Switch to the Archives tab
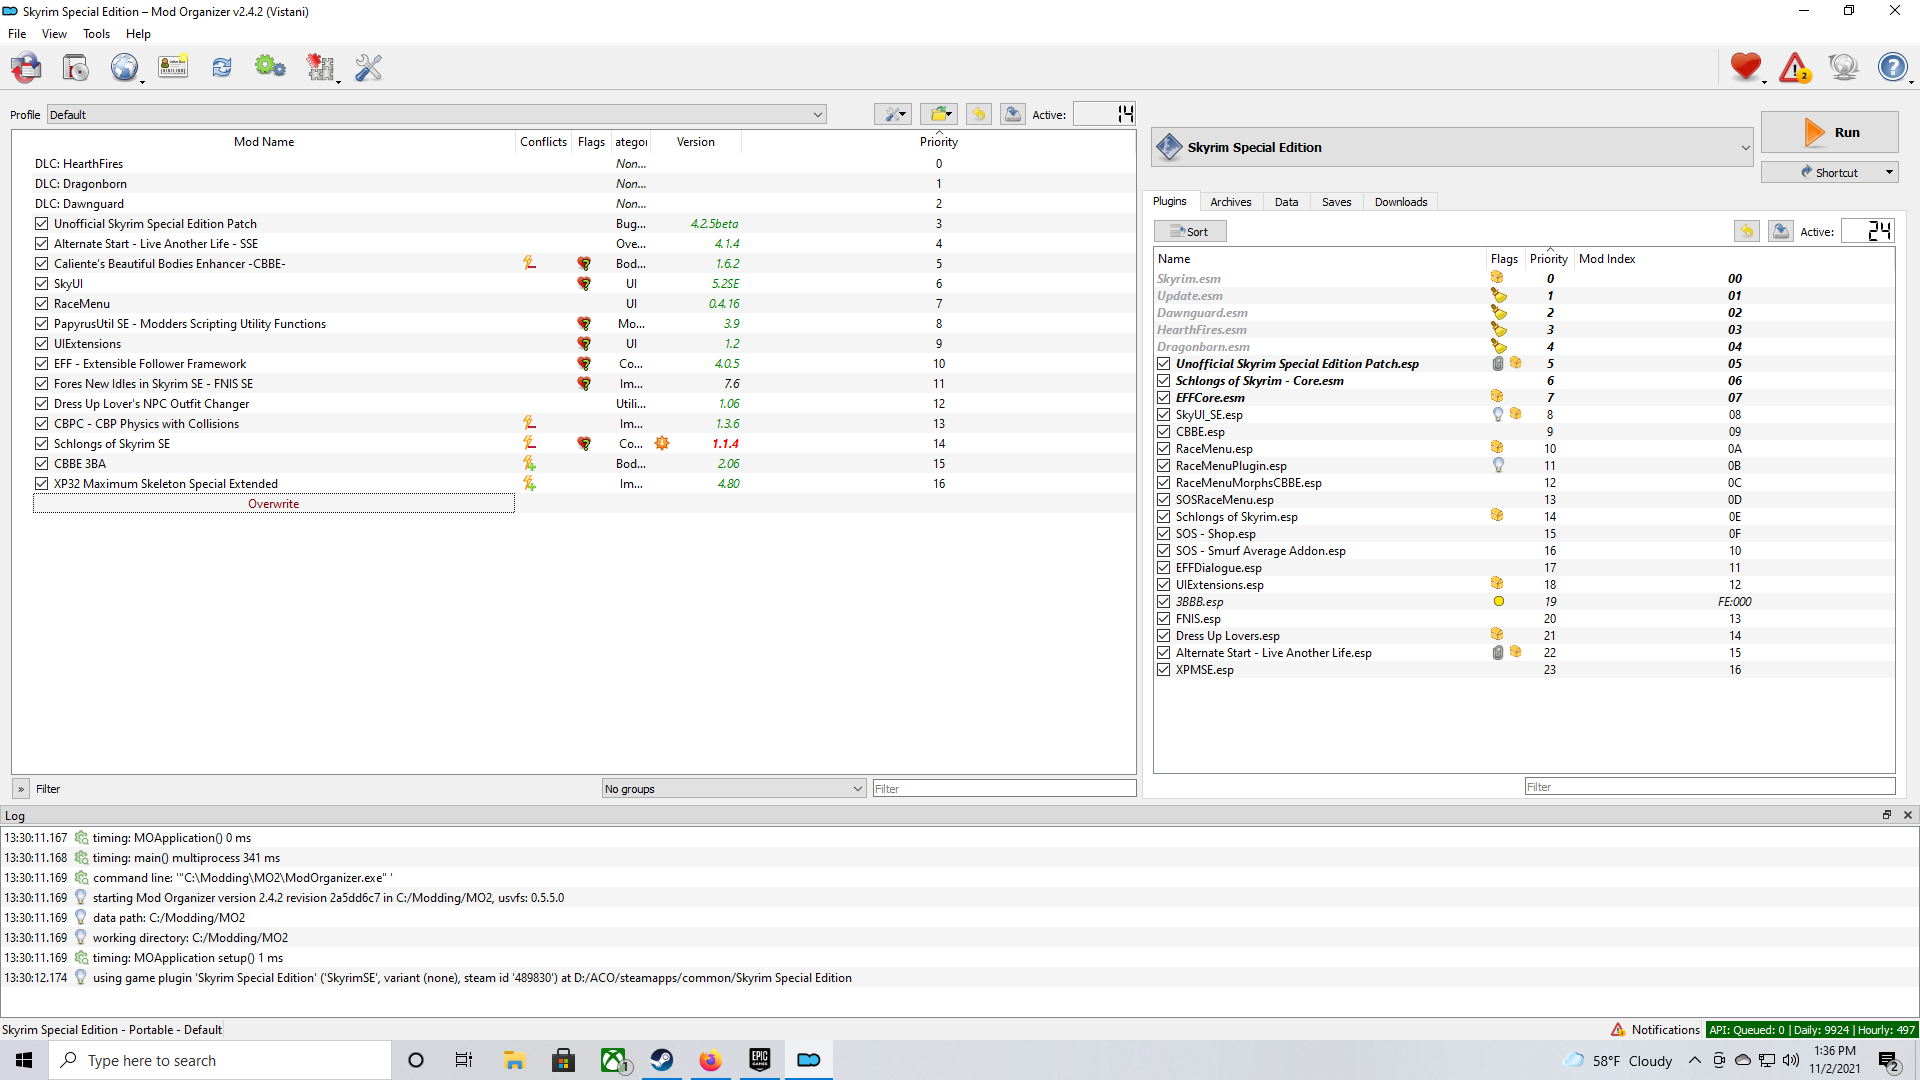The image size is (1920, 1080). [1230, 202]
